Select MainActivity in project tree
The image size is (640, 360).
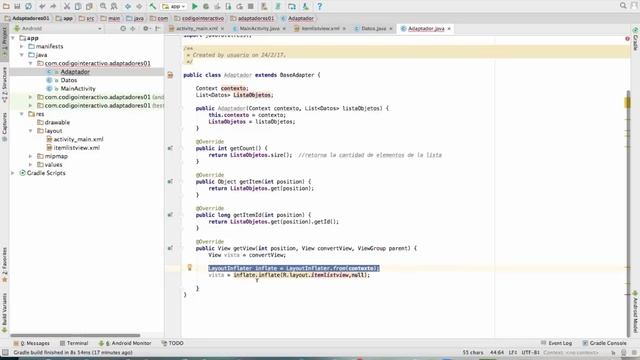pos(78,89)
